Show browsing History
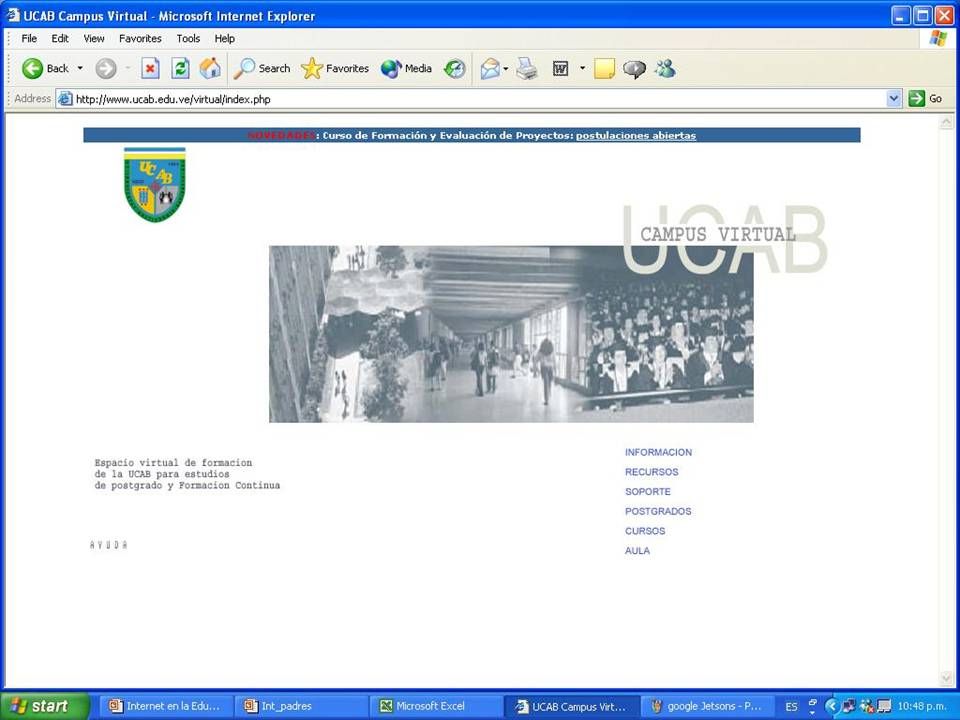The height and width of the screenshot is (720, 960). pyautogui.click(x=455, y=69)
